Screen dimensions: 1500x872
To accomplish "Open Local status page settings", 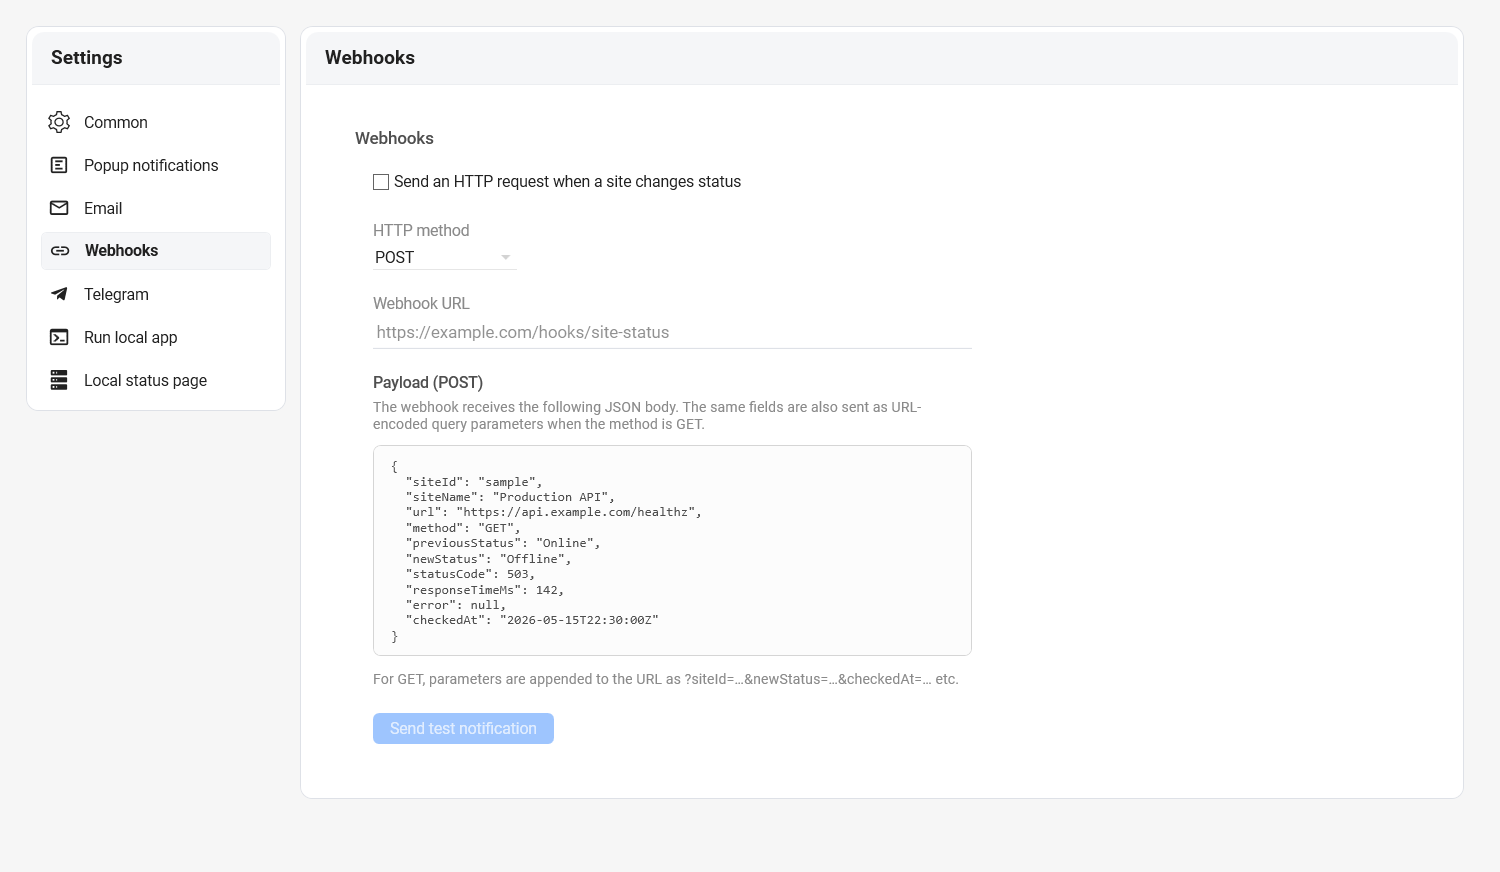I will point(156,380).
